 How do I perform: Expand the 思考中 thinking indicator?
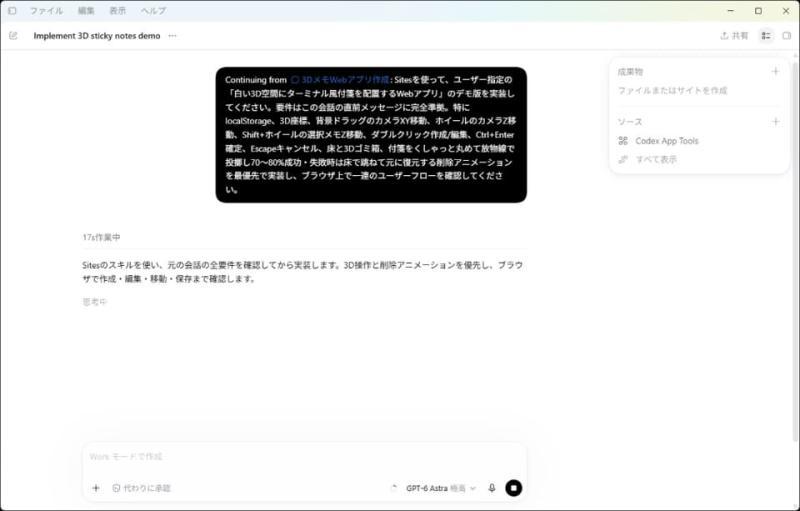tap(94, 302)
